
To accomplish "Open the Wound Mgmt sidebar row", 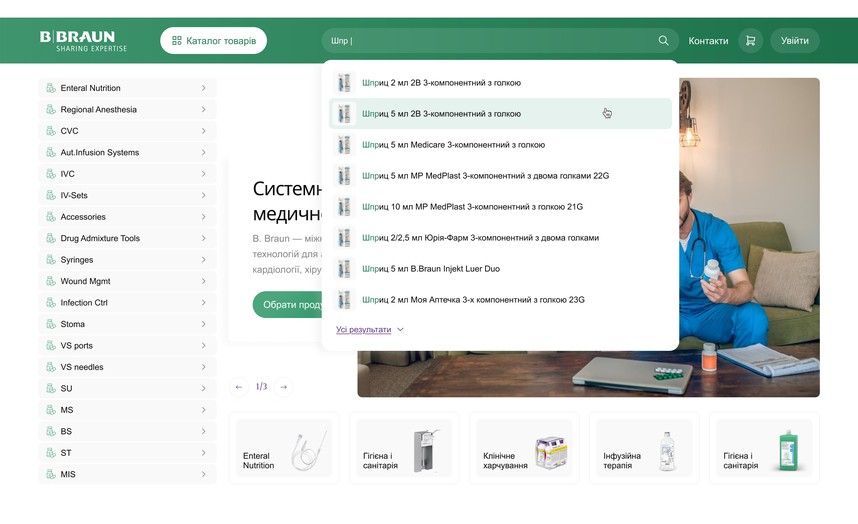I will click(x=127, y=281).
